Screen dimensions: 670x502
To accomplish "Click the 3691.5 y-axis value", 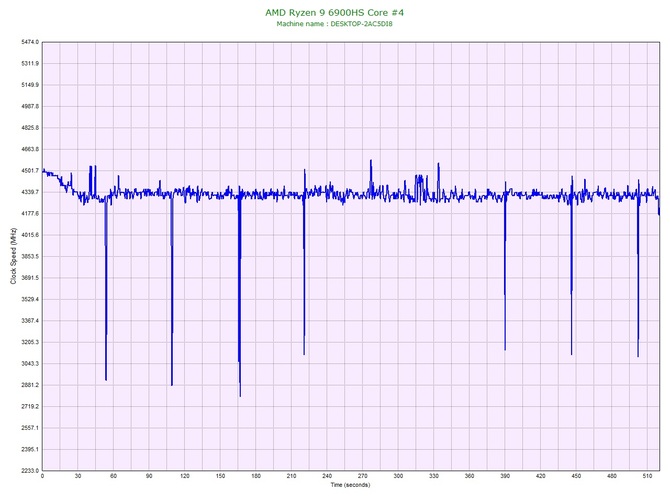I will [x=30, y=278].
